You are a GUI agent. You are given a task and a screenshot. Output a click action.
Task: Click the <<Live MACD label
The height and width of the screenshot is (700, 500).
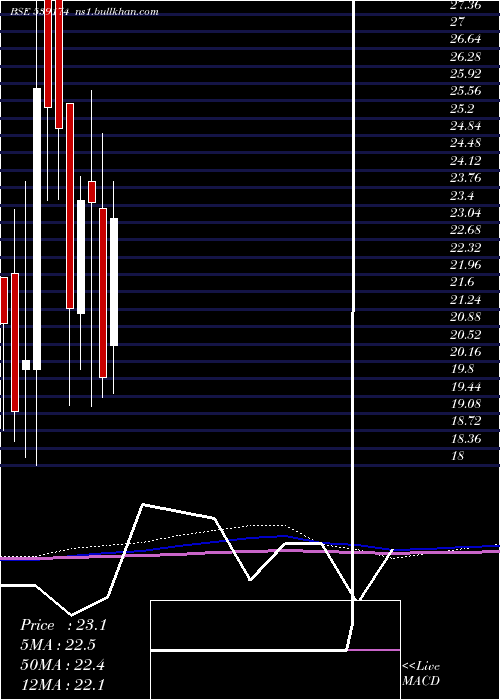(421, 674)
